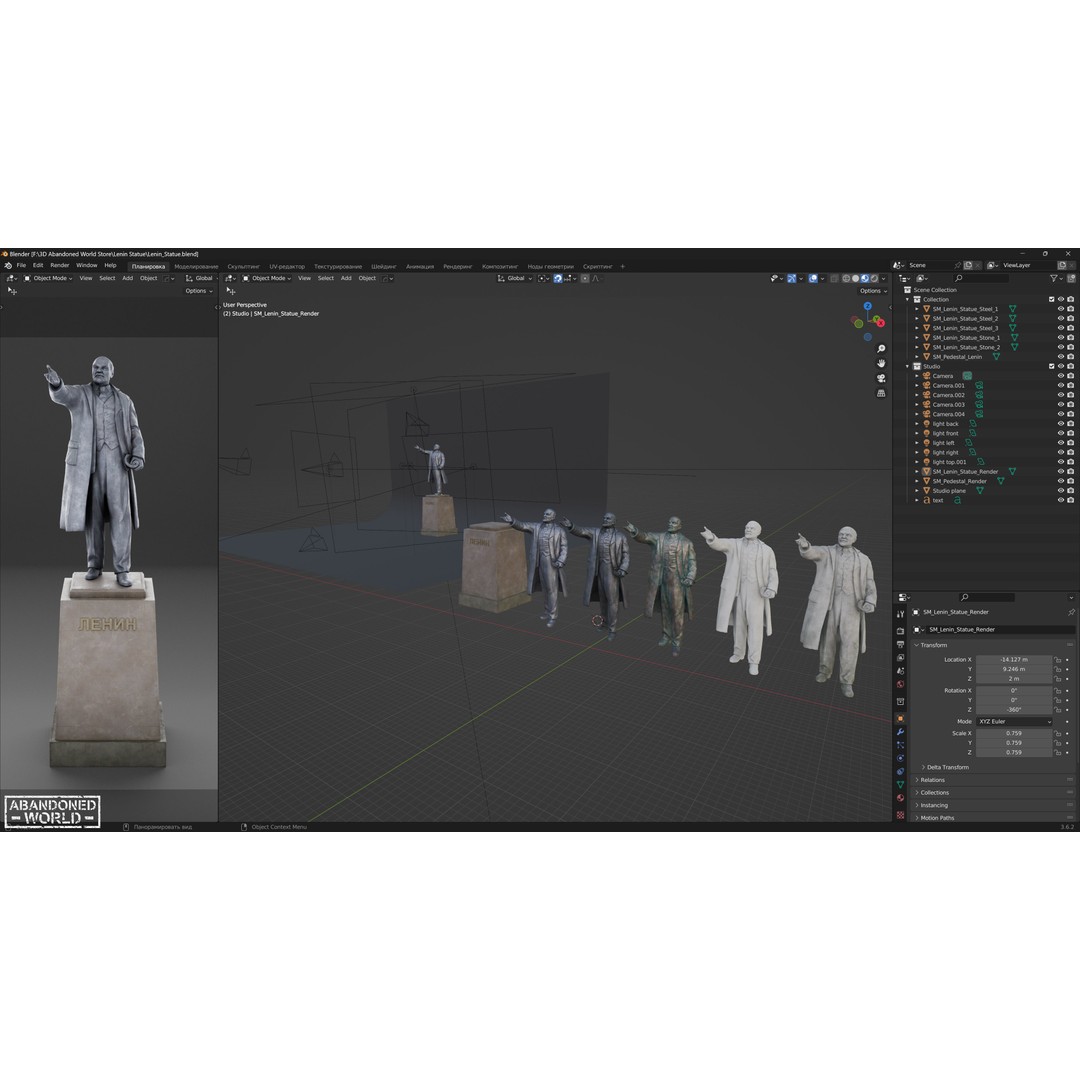Expand the Delta Transform subpanel

[945, 767]
